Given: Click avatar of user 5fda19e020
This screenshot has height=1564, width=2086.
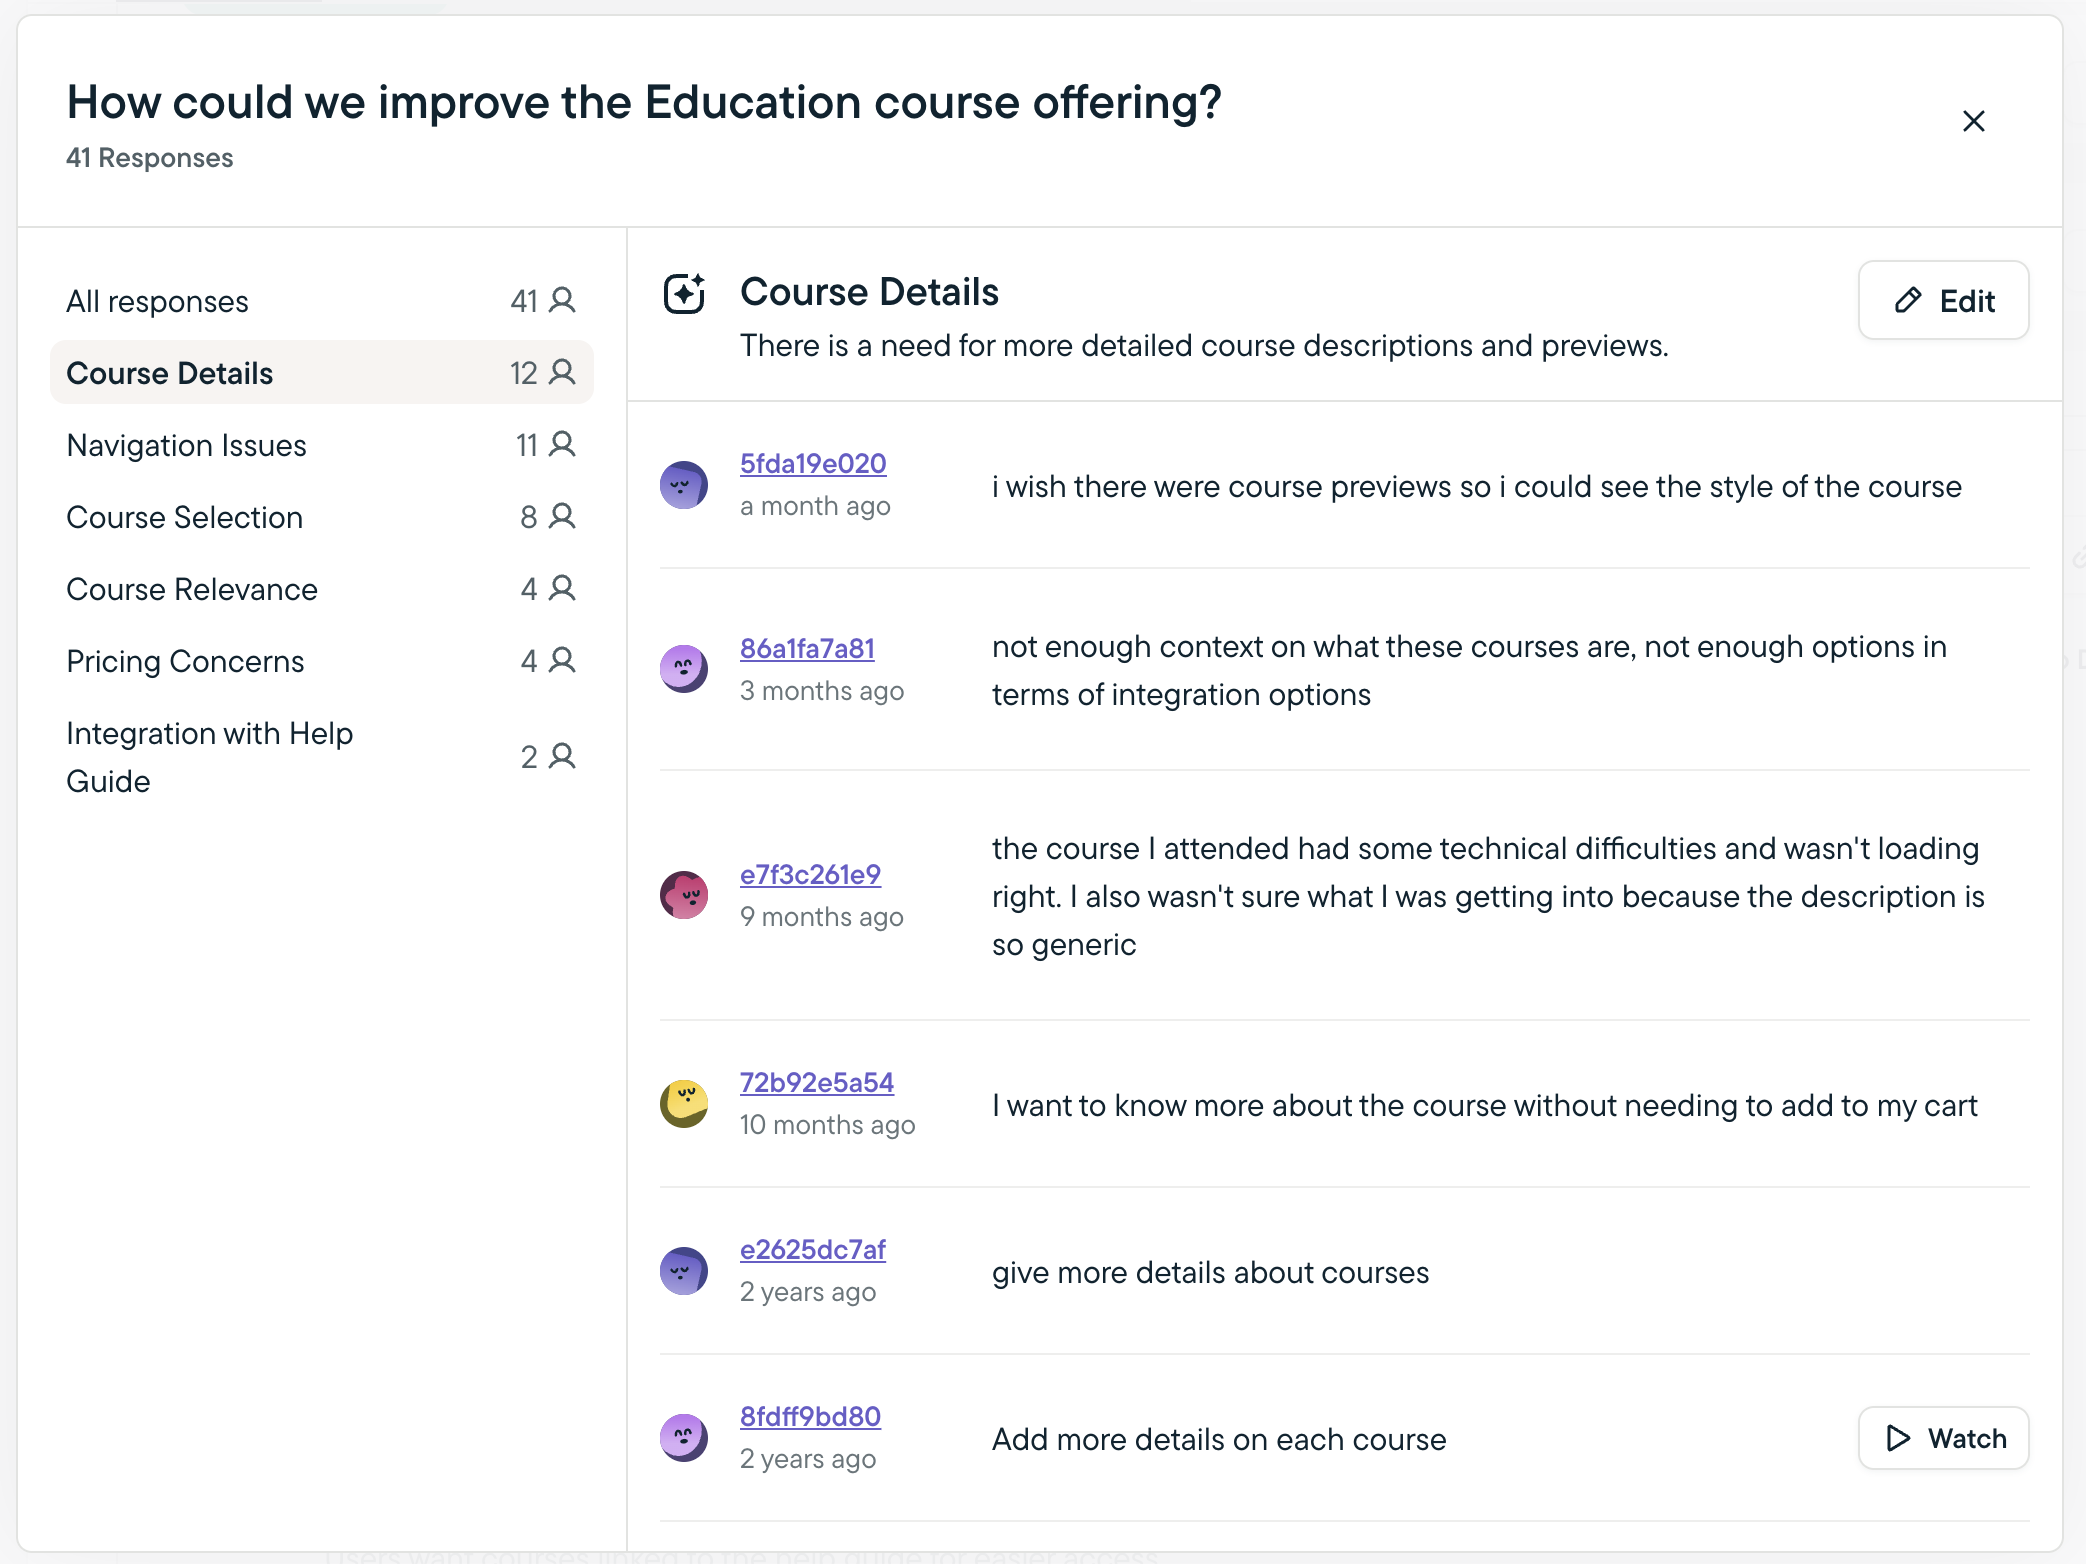Looking at the screenshot, I should coord(684,485).
